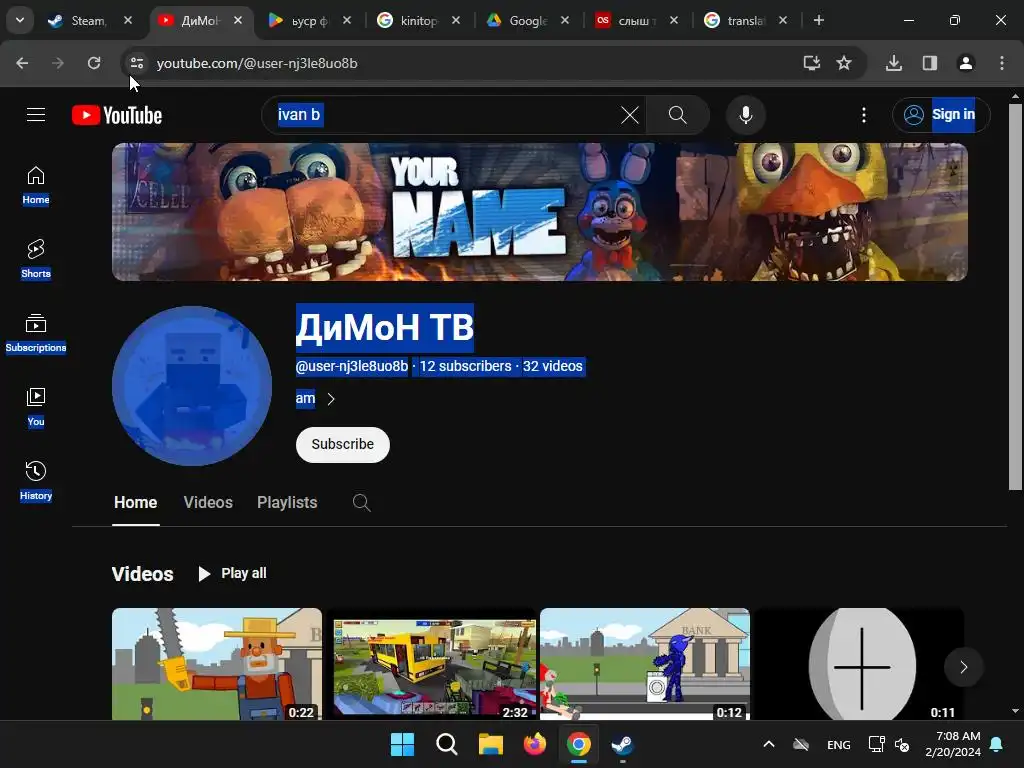
Task: Open the channel Videos tab
Action: pos(208,502)
